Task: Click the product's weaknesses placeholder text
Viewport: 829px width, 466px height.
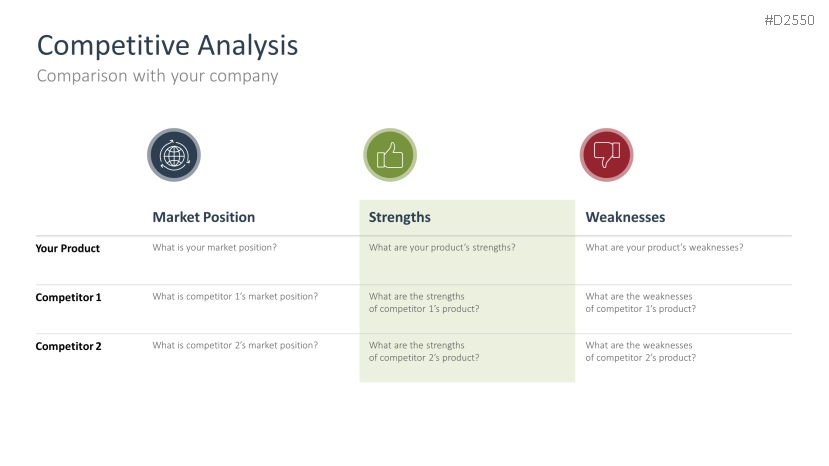Action: 664,247
